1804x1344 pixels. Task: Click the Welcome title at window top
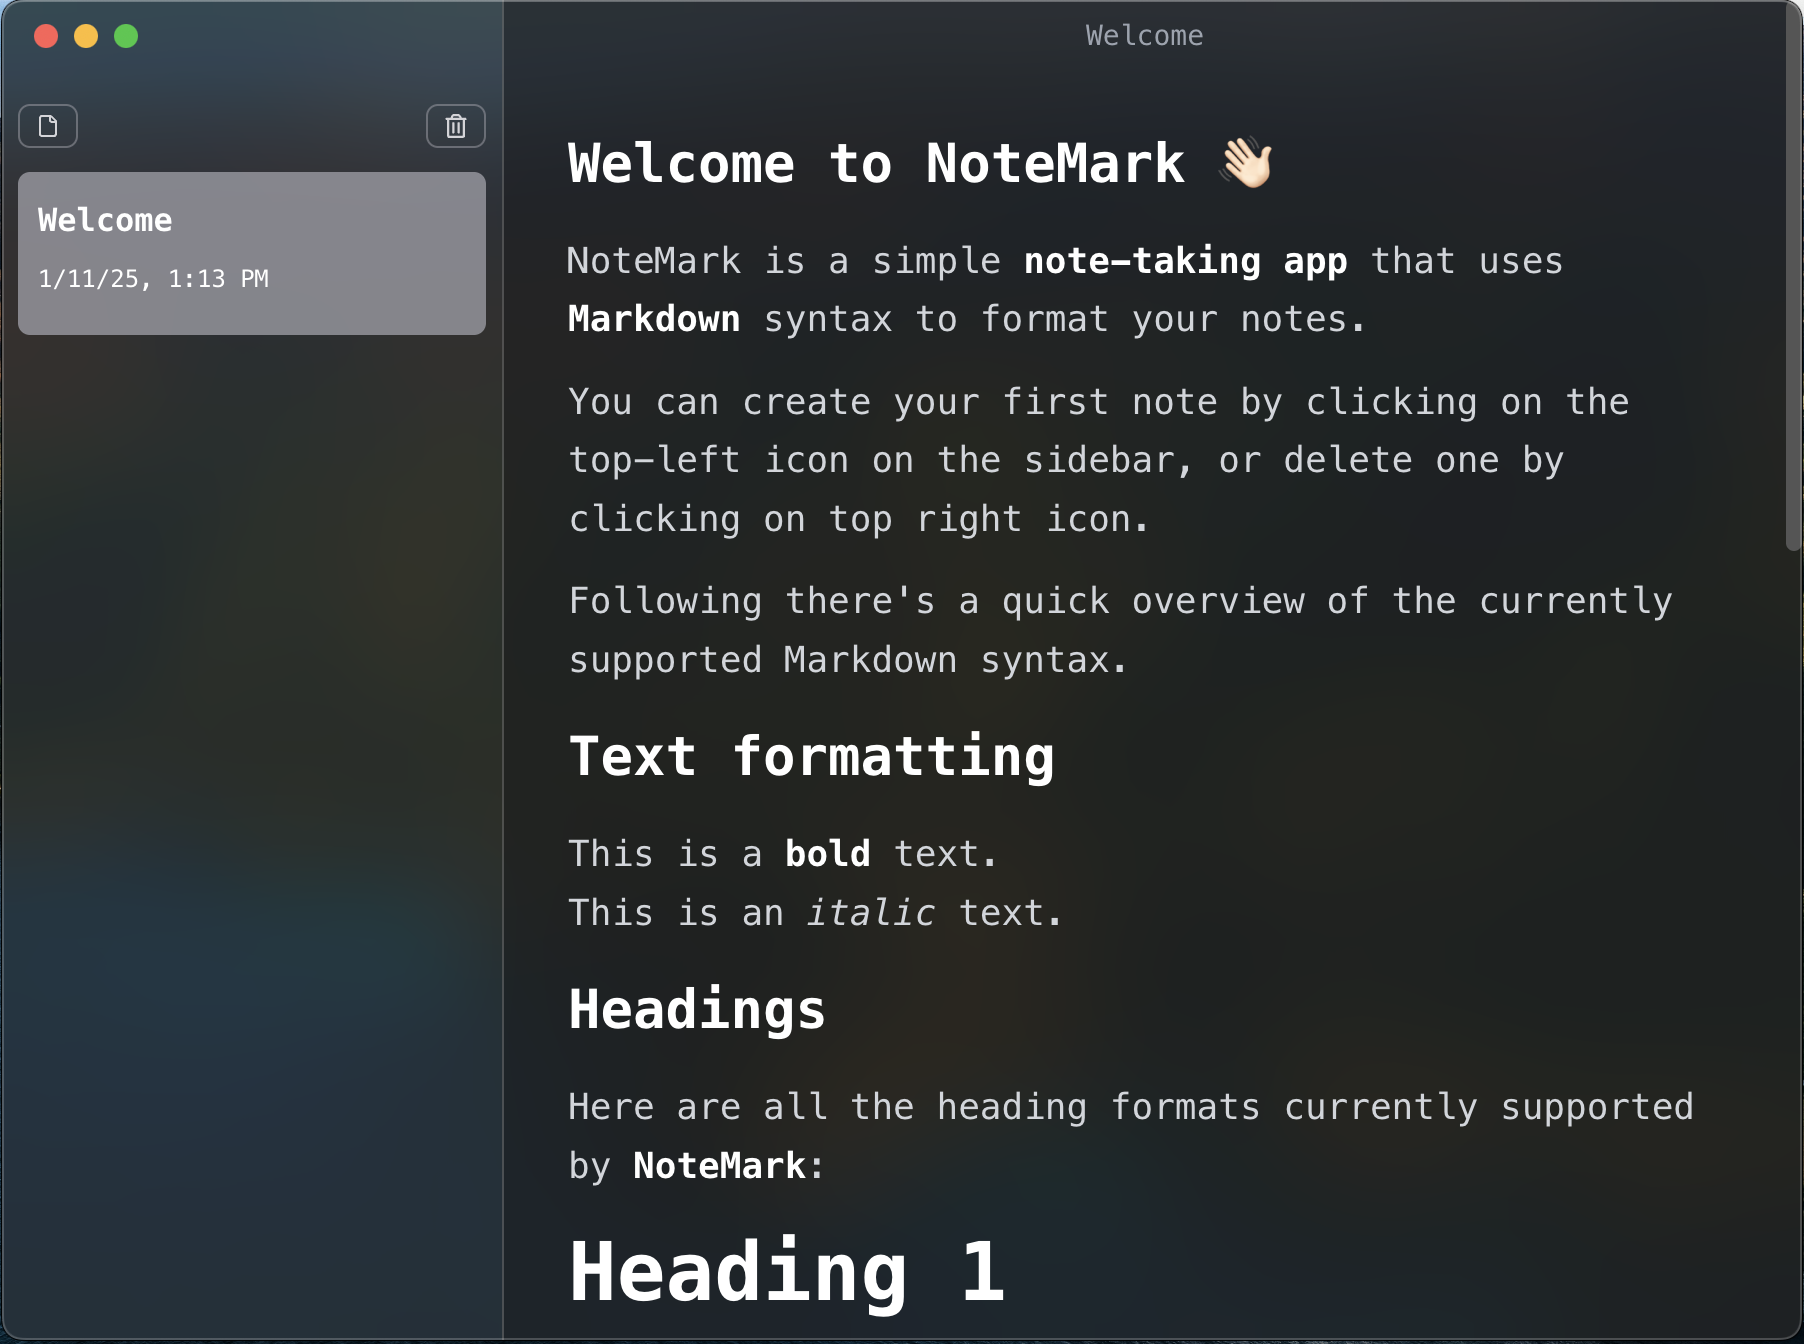click(x=1144, y=36)
